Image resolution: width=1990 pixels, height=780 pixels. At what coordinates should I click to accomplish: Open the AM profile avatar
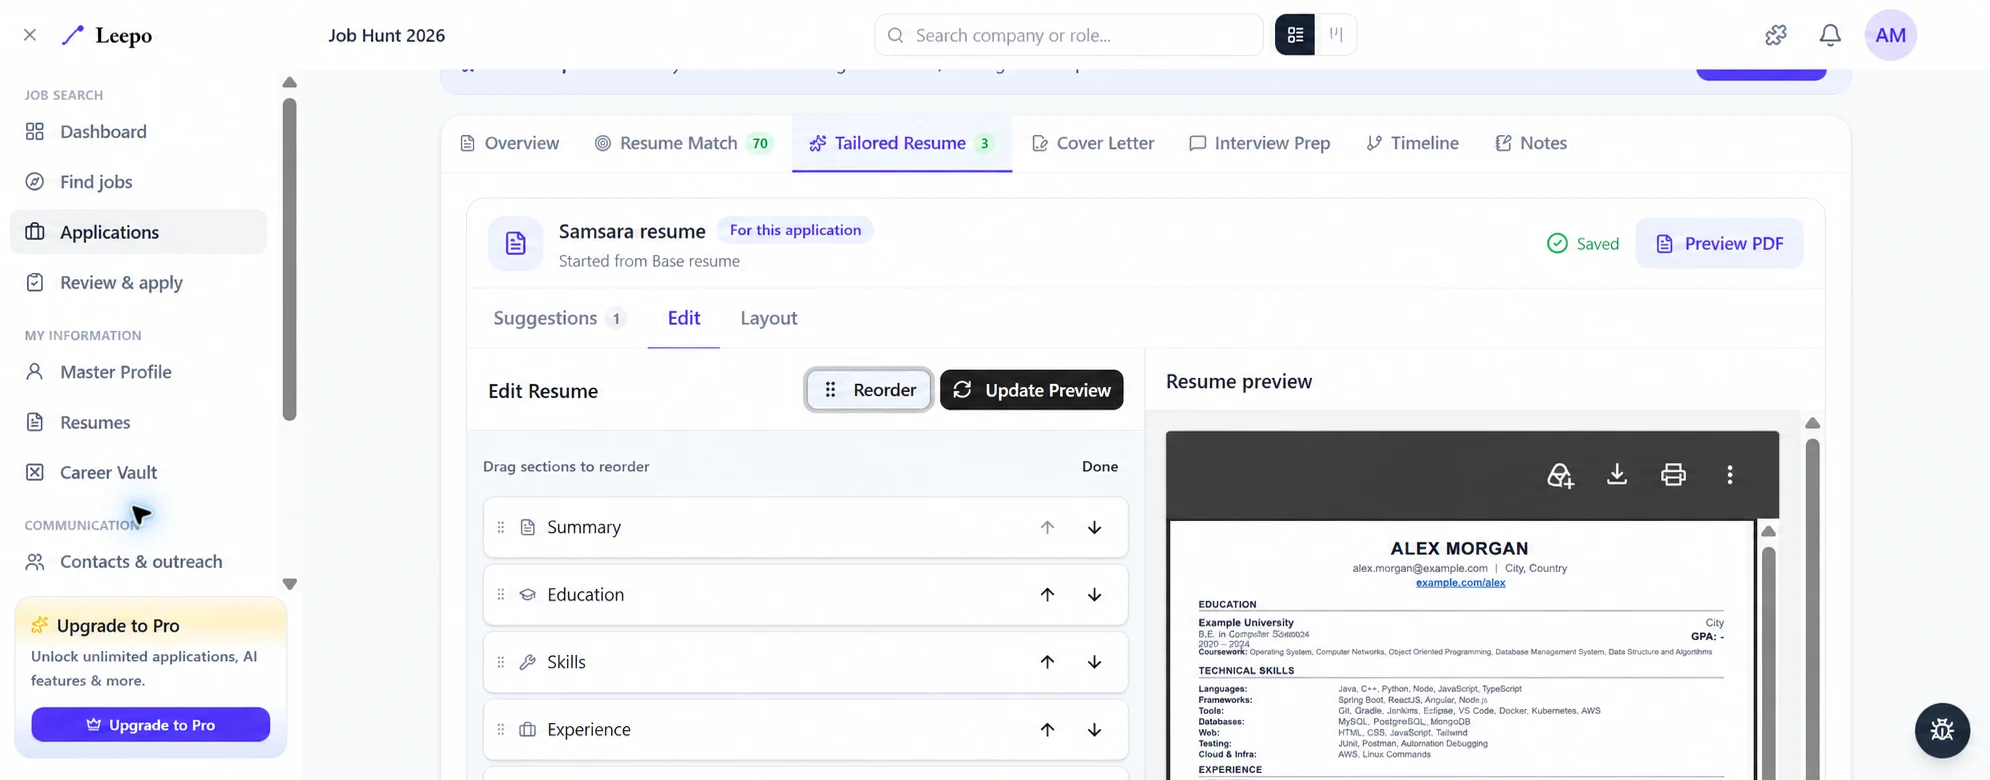click(1890, 35)
